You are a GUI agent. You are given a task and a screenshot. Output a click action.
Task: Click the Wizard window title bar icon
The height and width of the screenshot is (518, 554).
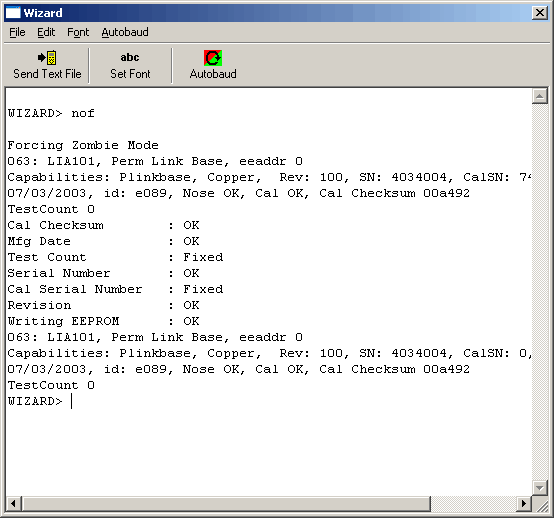pos(13,13)
